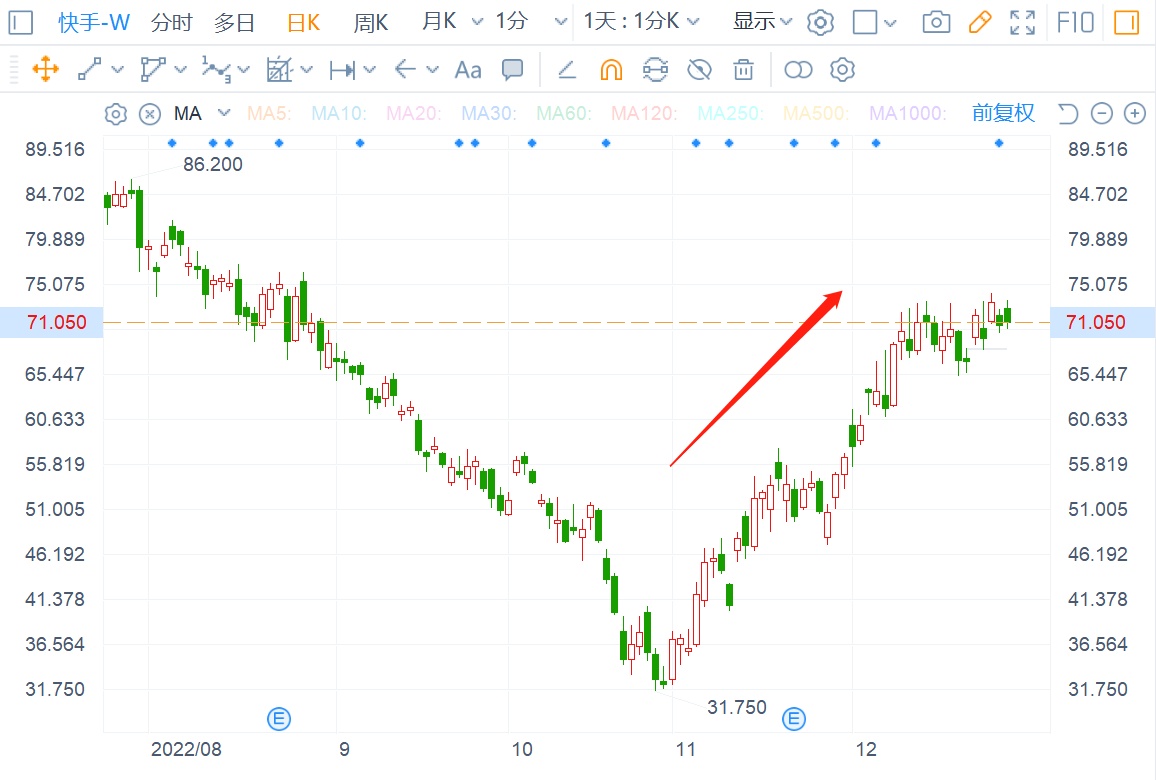Click the 前复权 adjustment link

pyautogui.click(x=1003, y=113)
